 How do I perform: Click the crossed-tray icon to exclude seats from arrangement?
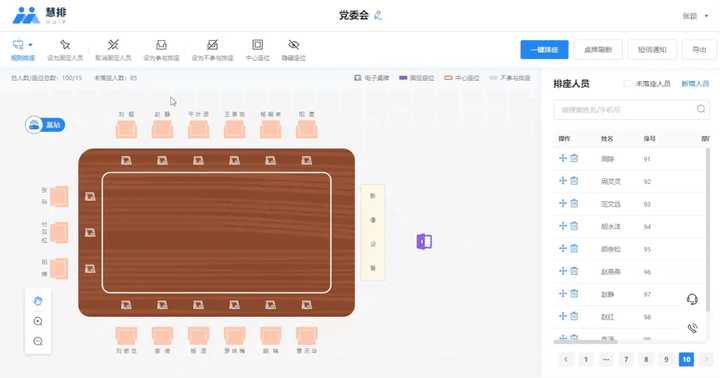[x=212, y=45]
